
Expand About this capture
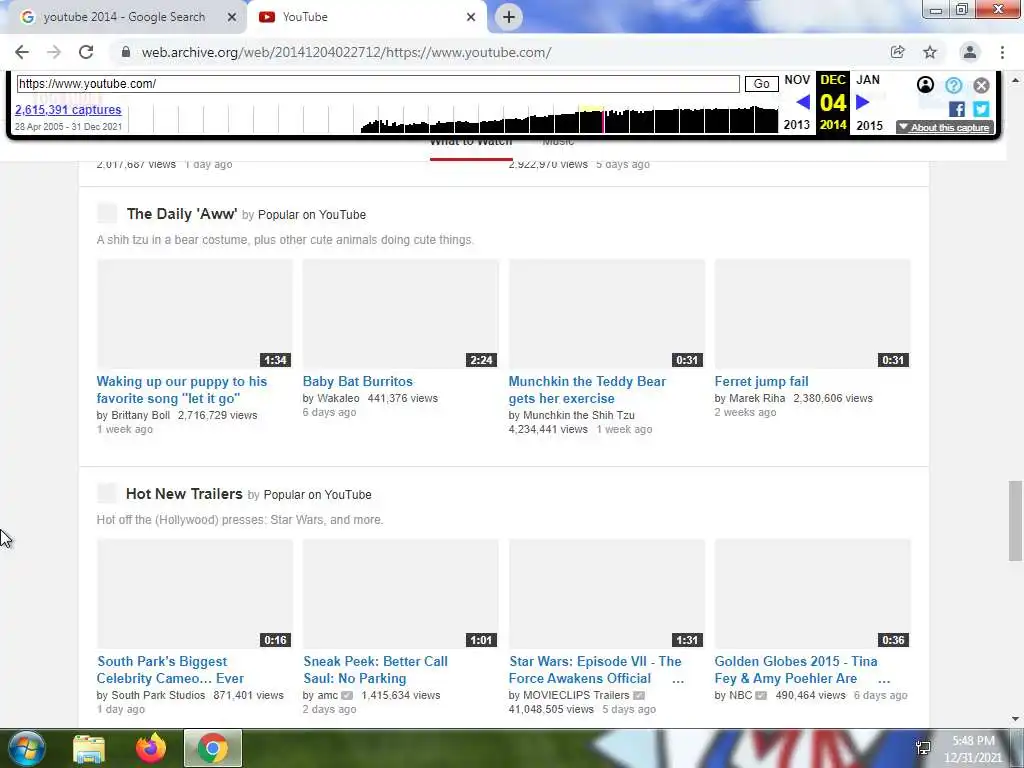coord(944,127)
